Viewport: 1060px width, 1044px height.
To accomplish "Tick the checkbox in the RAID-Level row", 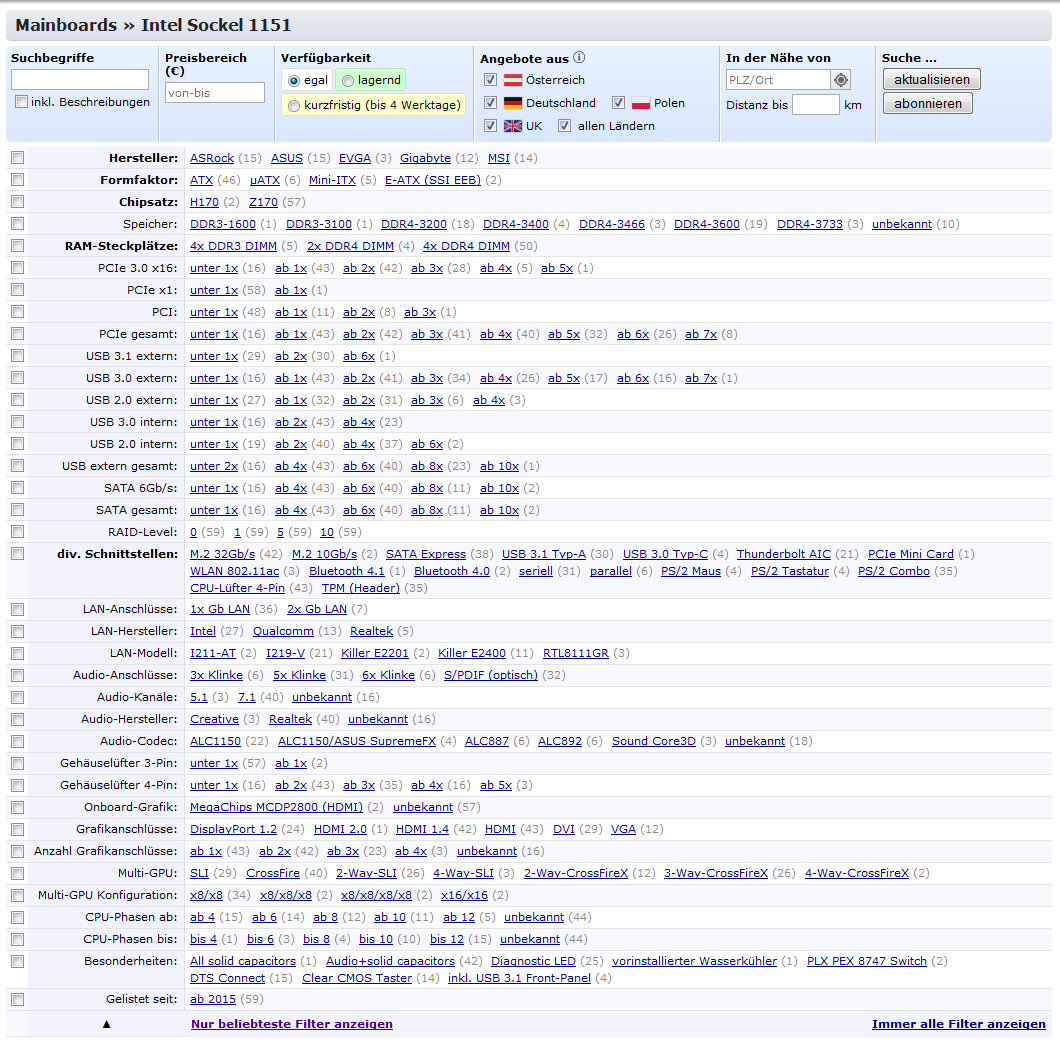I will 18,531.
